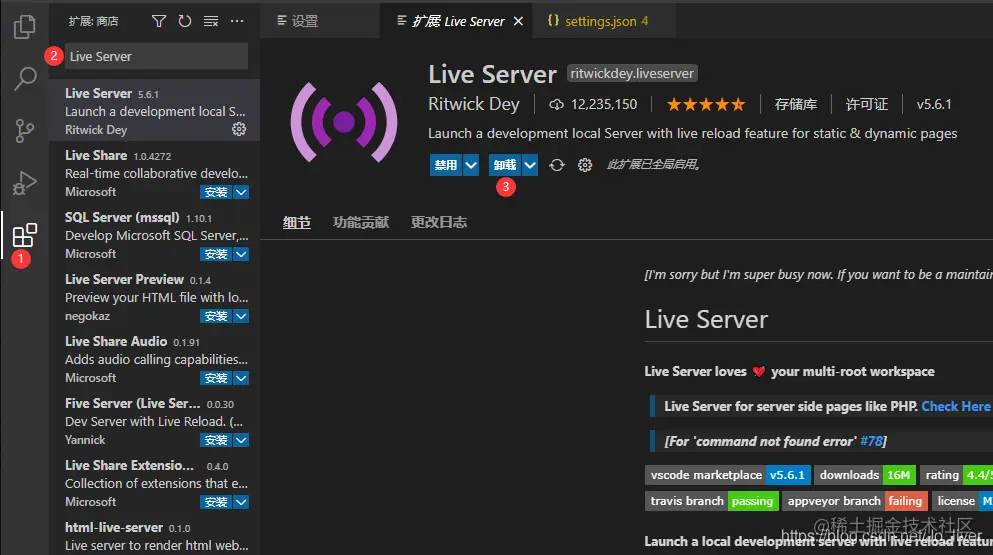
Task: Install Live Share Extension Pack
Action: (216, 502)
